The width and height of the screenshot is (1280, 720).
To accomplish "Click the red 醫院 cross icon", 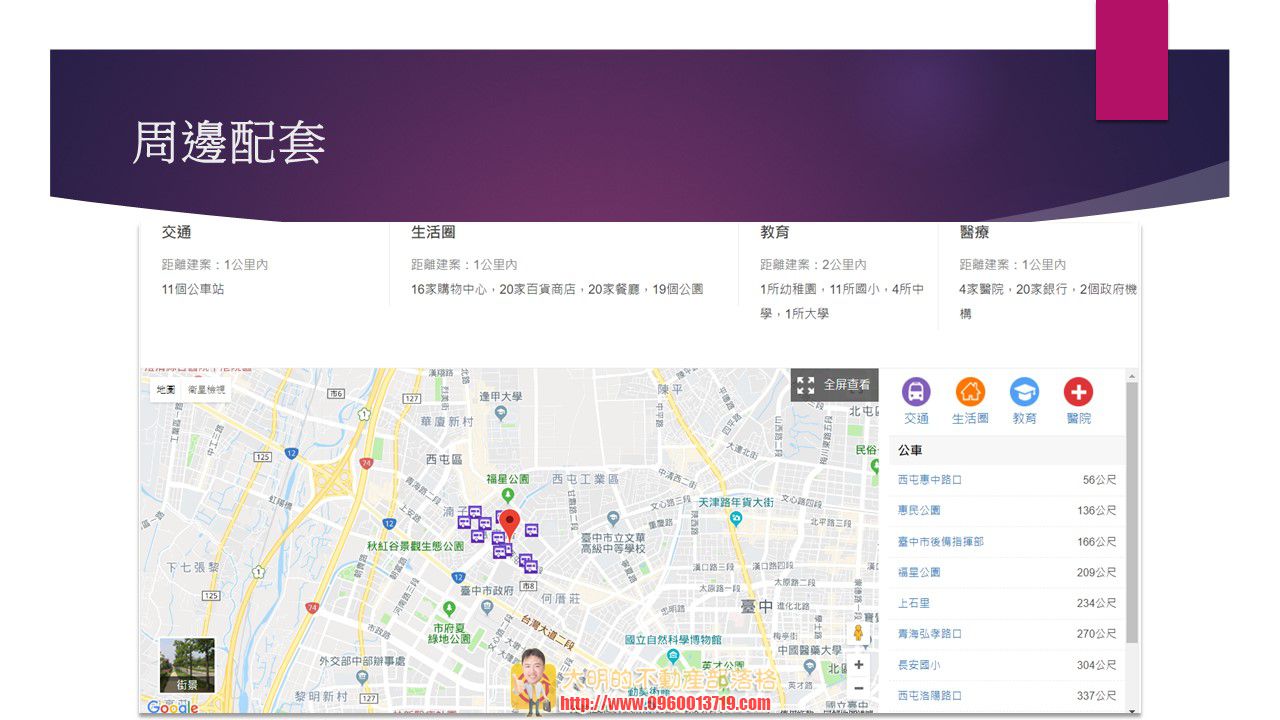I will [1078, 392].
